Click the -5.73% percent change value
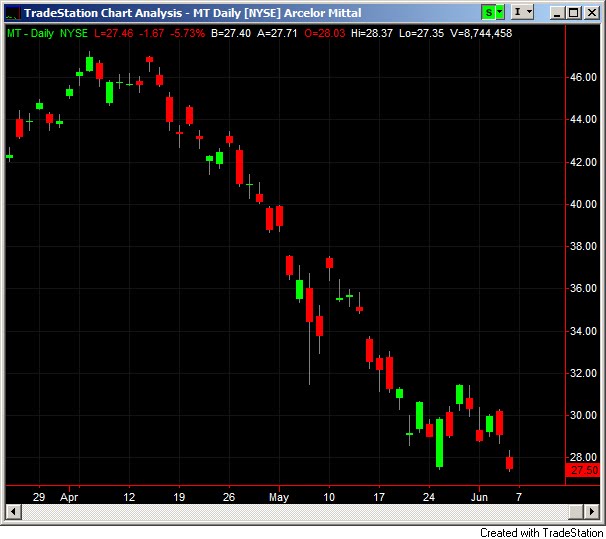Viewport: 606px width, 539px height. pos(187,33)
